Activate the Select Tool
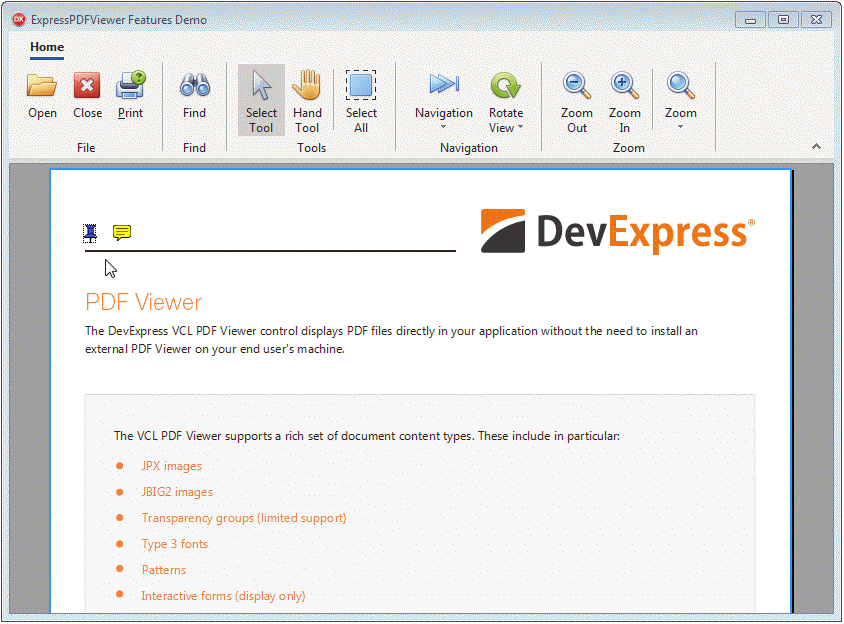The image size is (844, 624). coord(261,100)
